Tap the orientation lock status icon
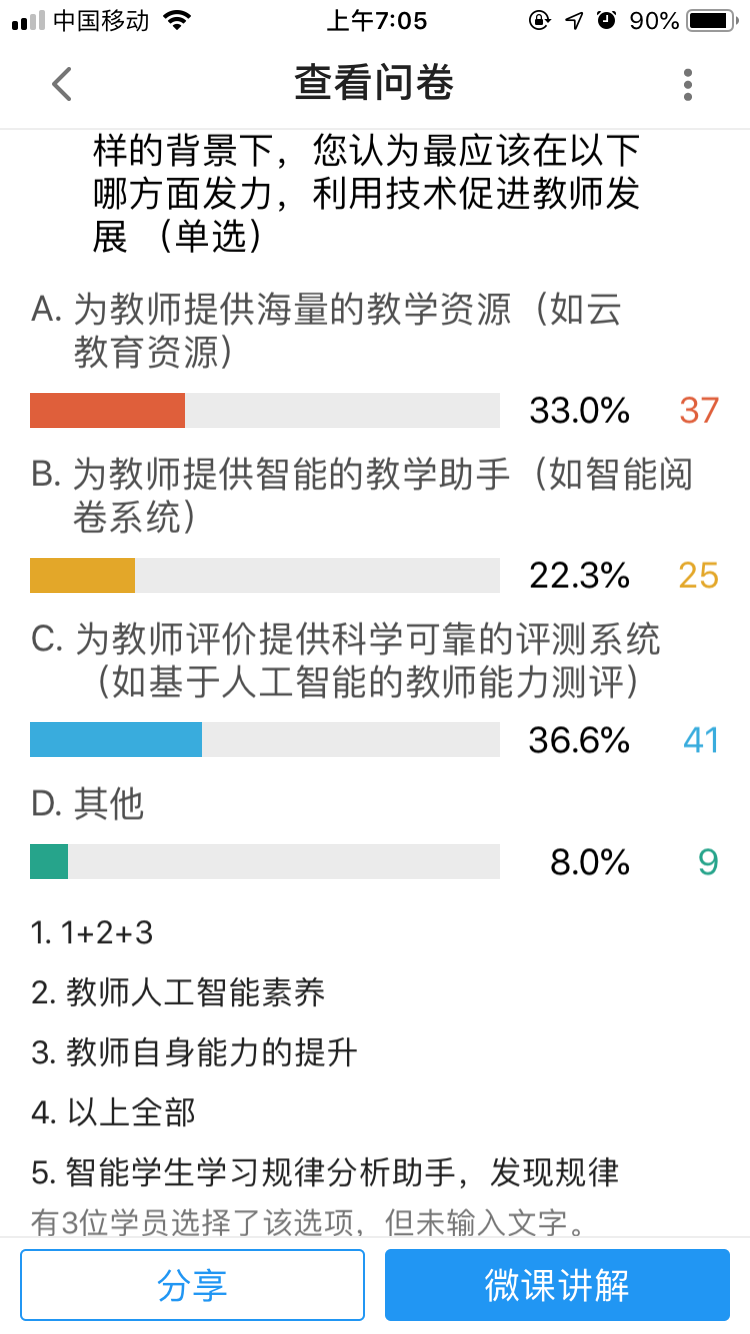The image size is (750, 1334). point(539,21)
